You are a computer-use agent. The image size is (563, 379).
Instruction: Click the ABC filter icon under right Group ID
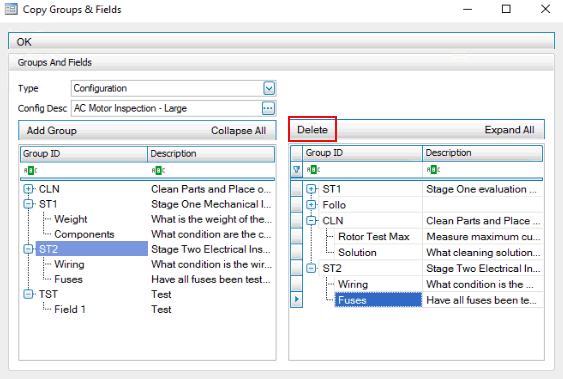coord(313,169)
